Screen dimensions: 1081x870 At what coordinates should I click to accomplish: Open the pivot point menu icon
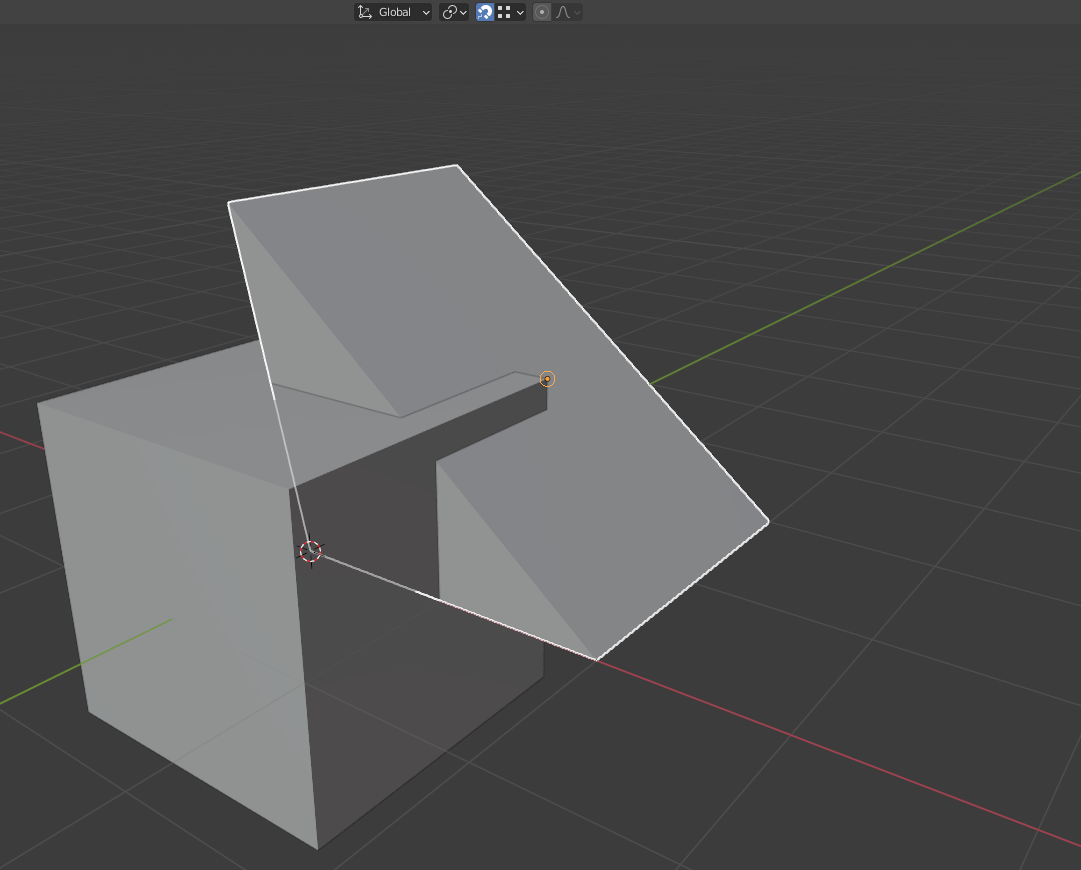tap(450, 12)
